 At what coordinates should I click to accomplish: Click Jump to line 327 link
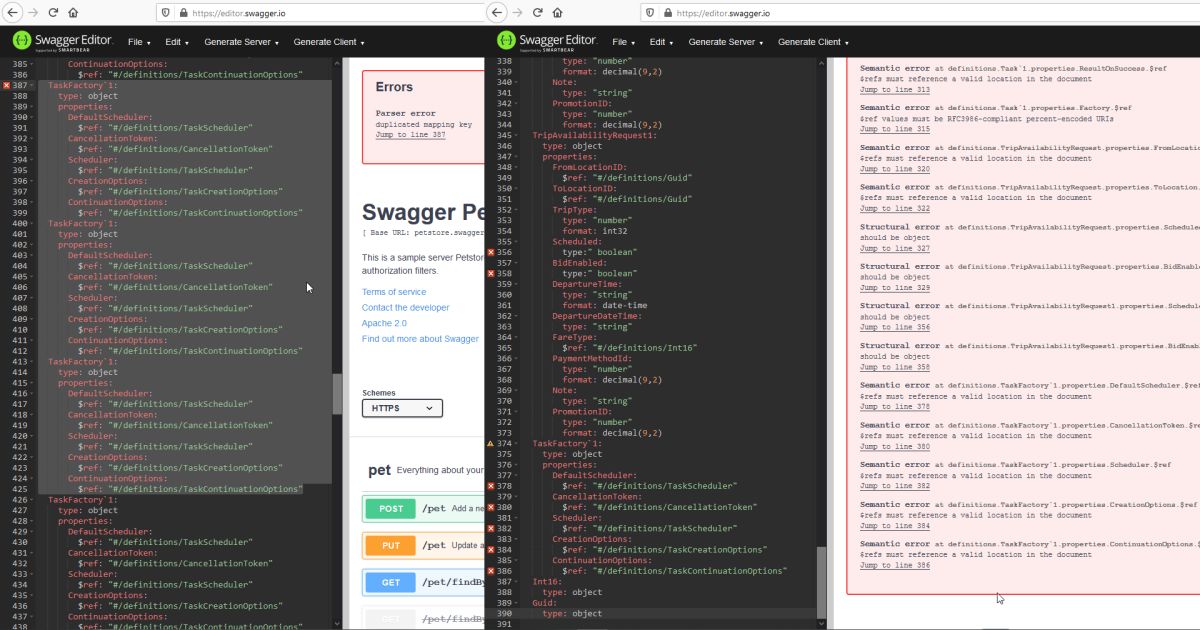(x=894, y=248)
